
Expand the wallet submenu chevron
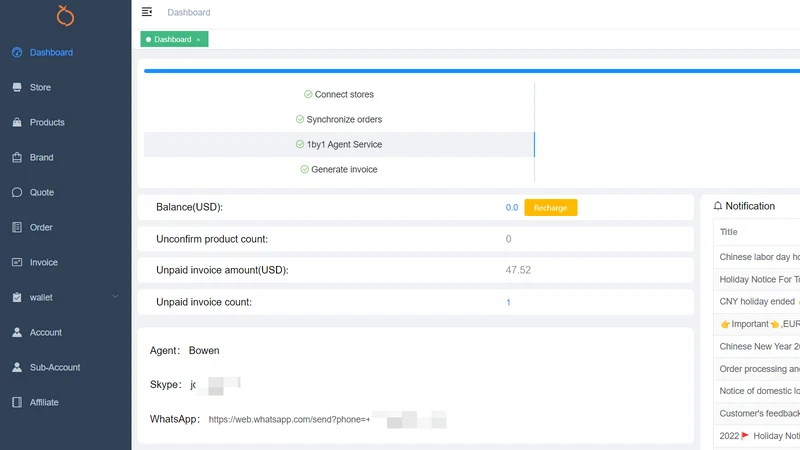(x=115, y=296)
